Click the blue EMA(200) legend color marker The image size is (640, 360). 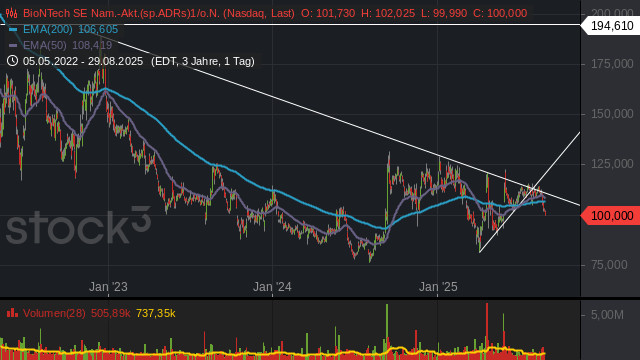click(13, 29)
